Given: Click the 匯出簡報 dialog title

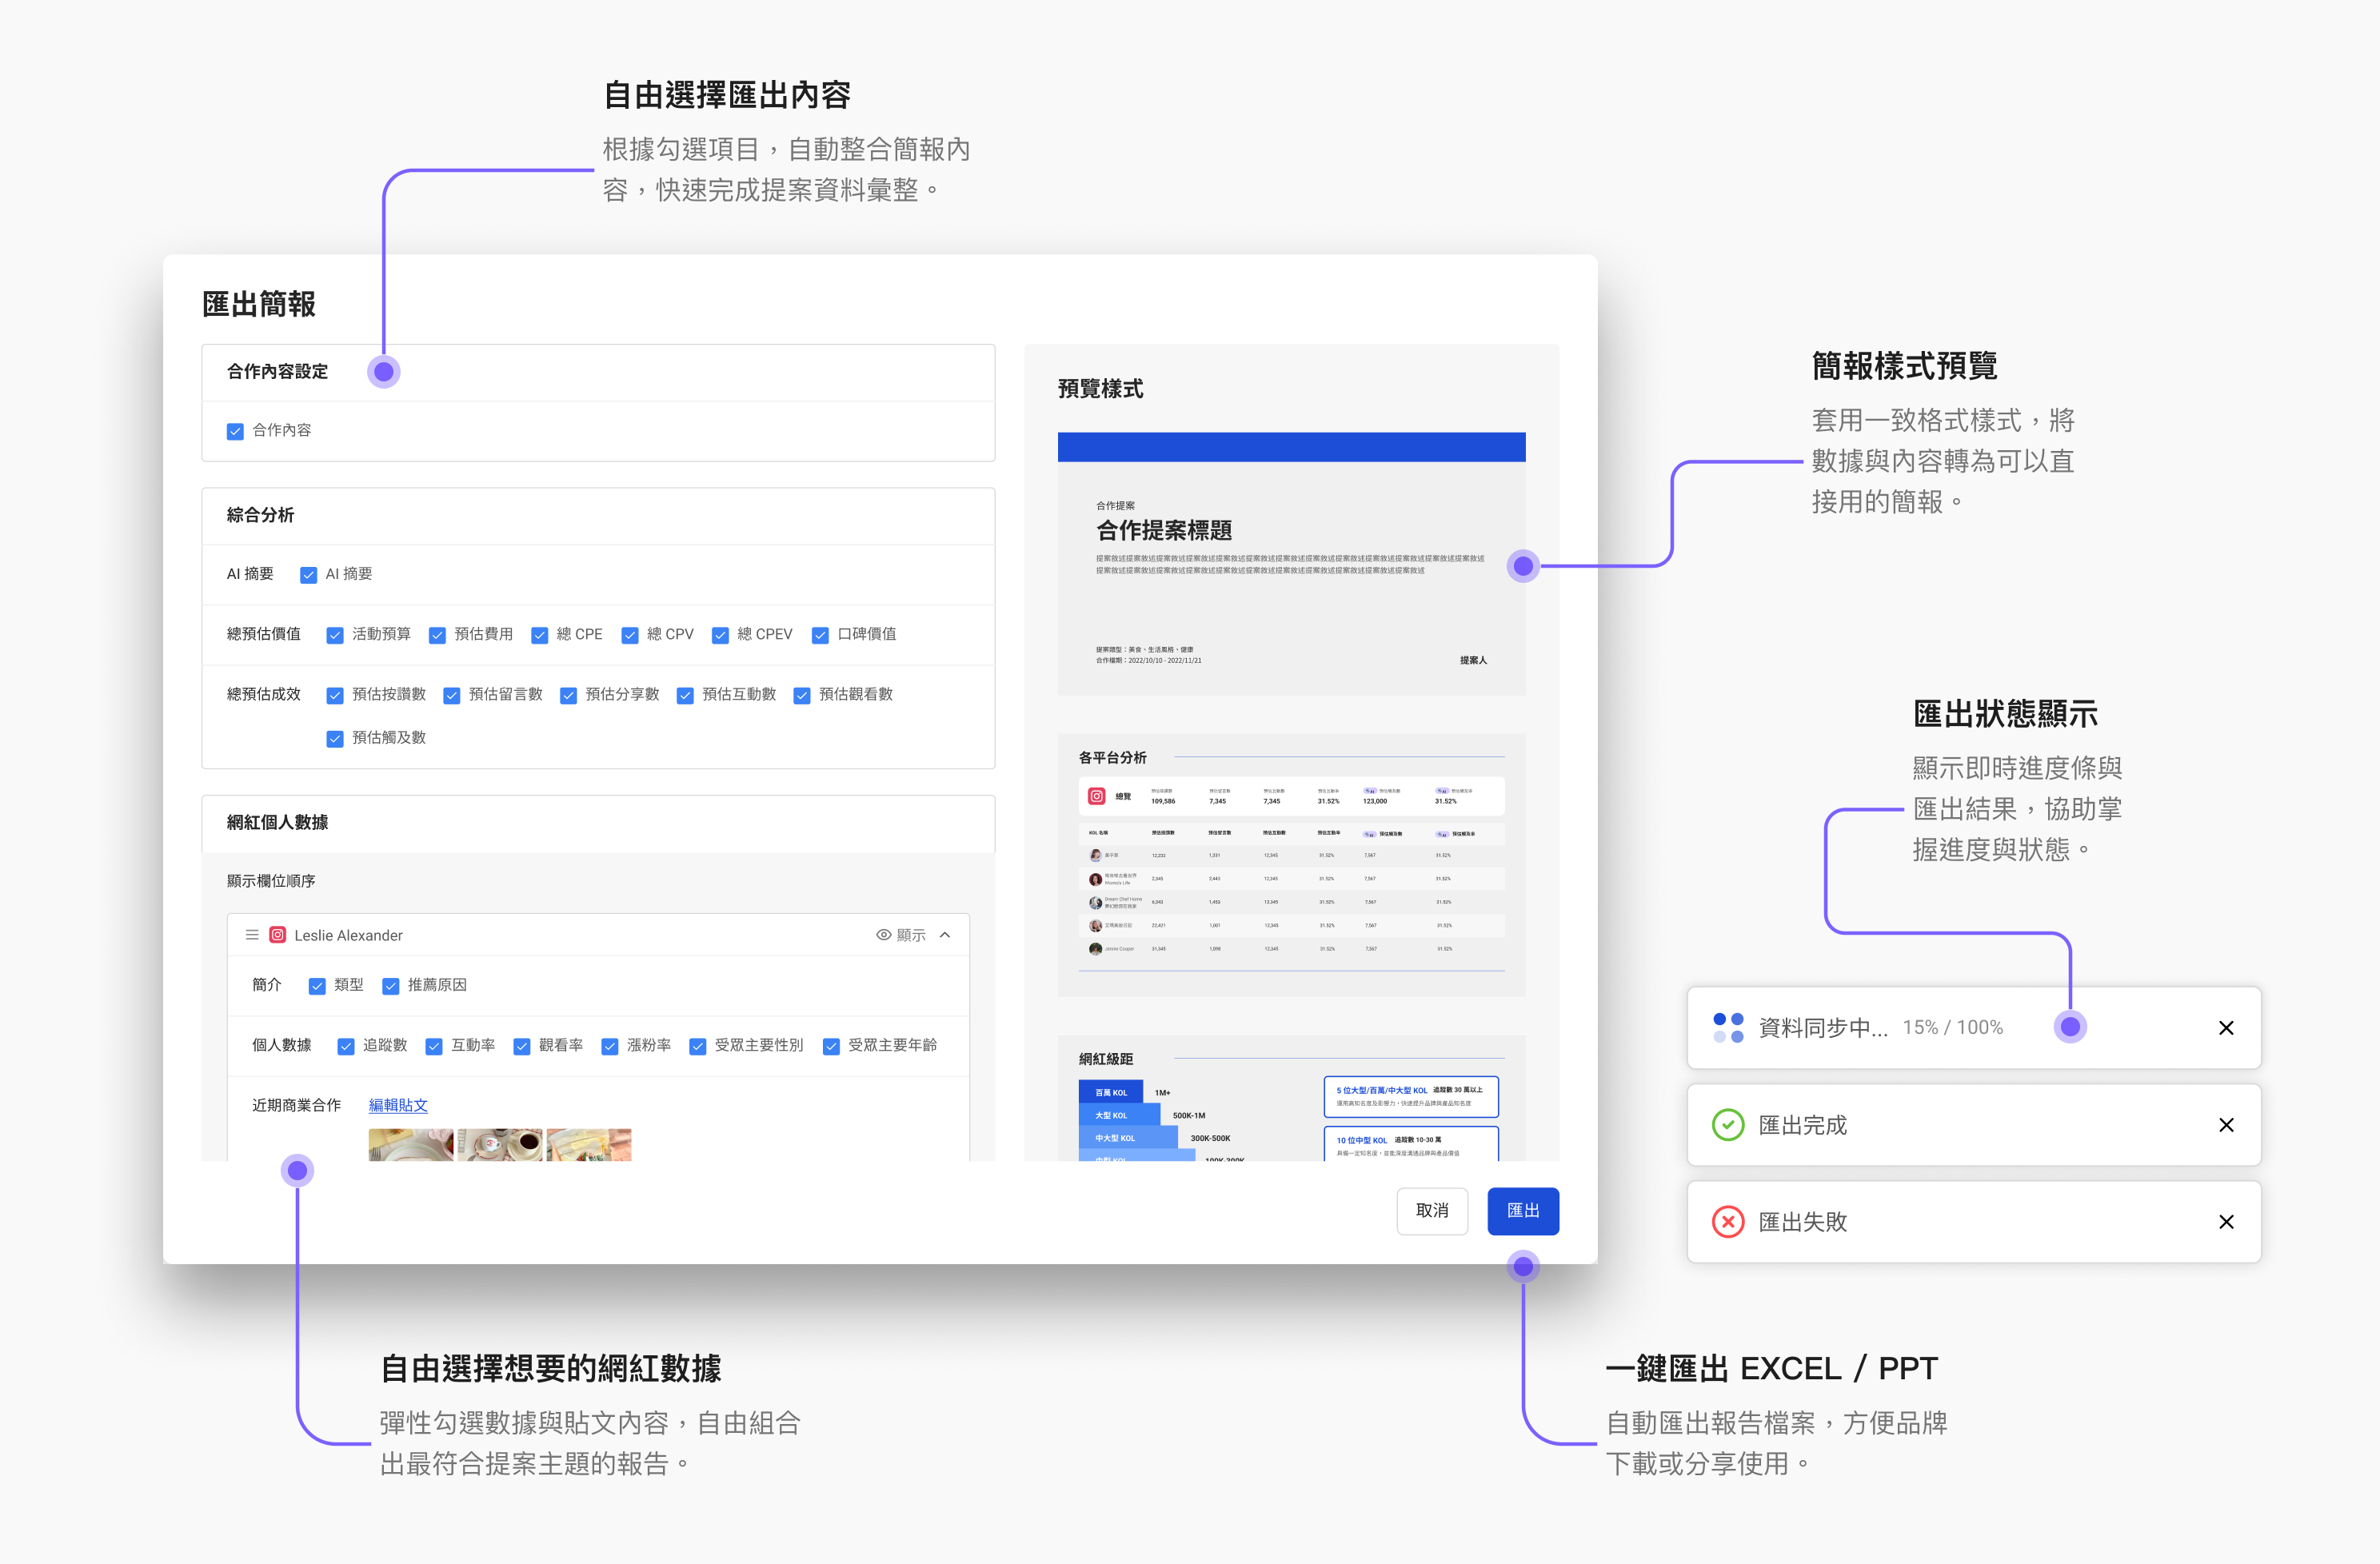Looking at the screenshot, I should (x=259, y=304).
